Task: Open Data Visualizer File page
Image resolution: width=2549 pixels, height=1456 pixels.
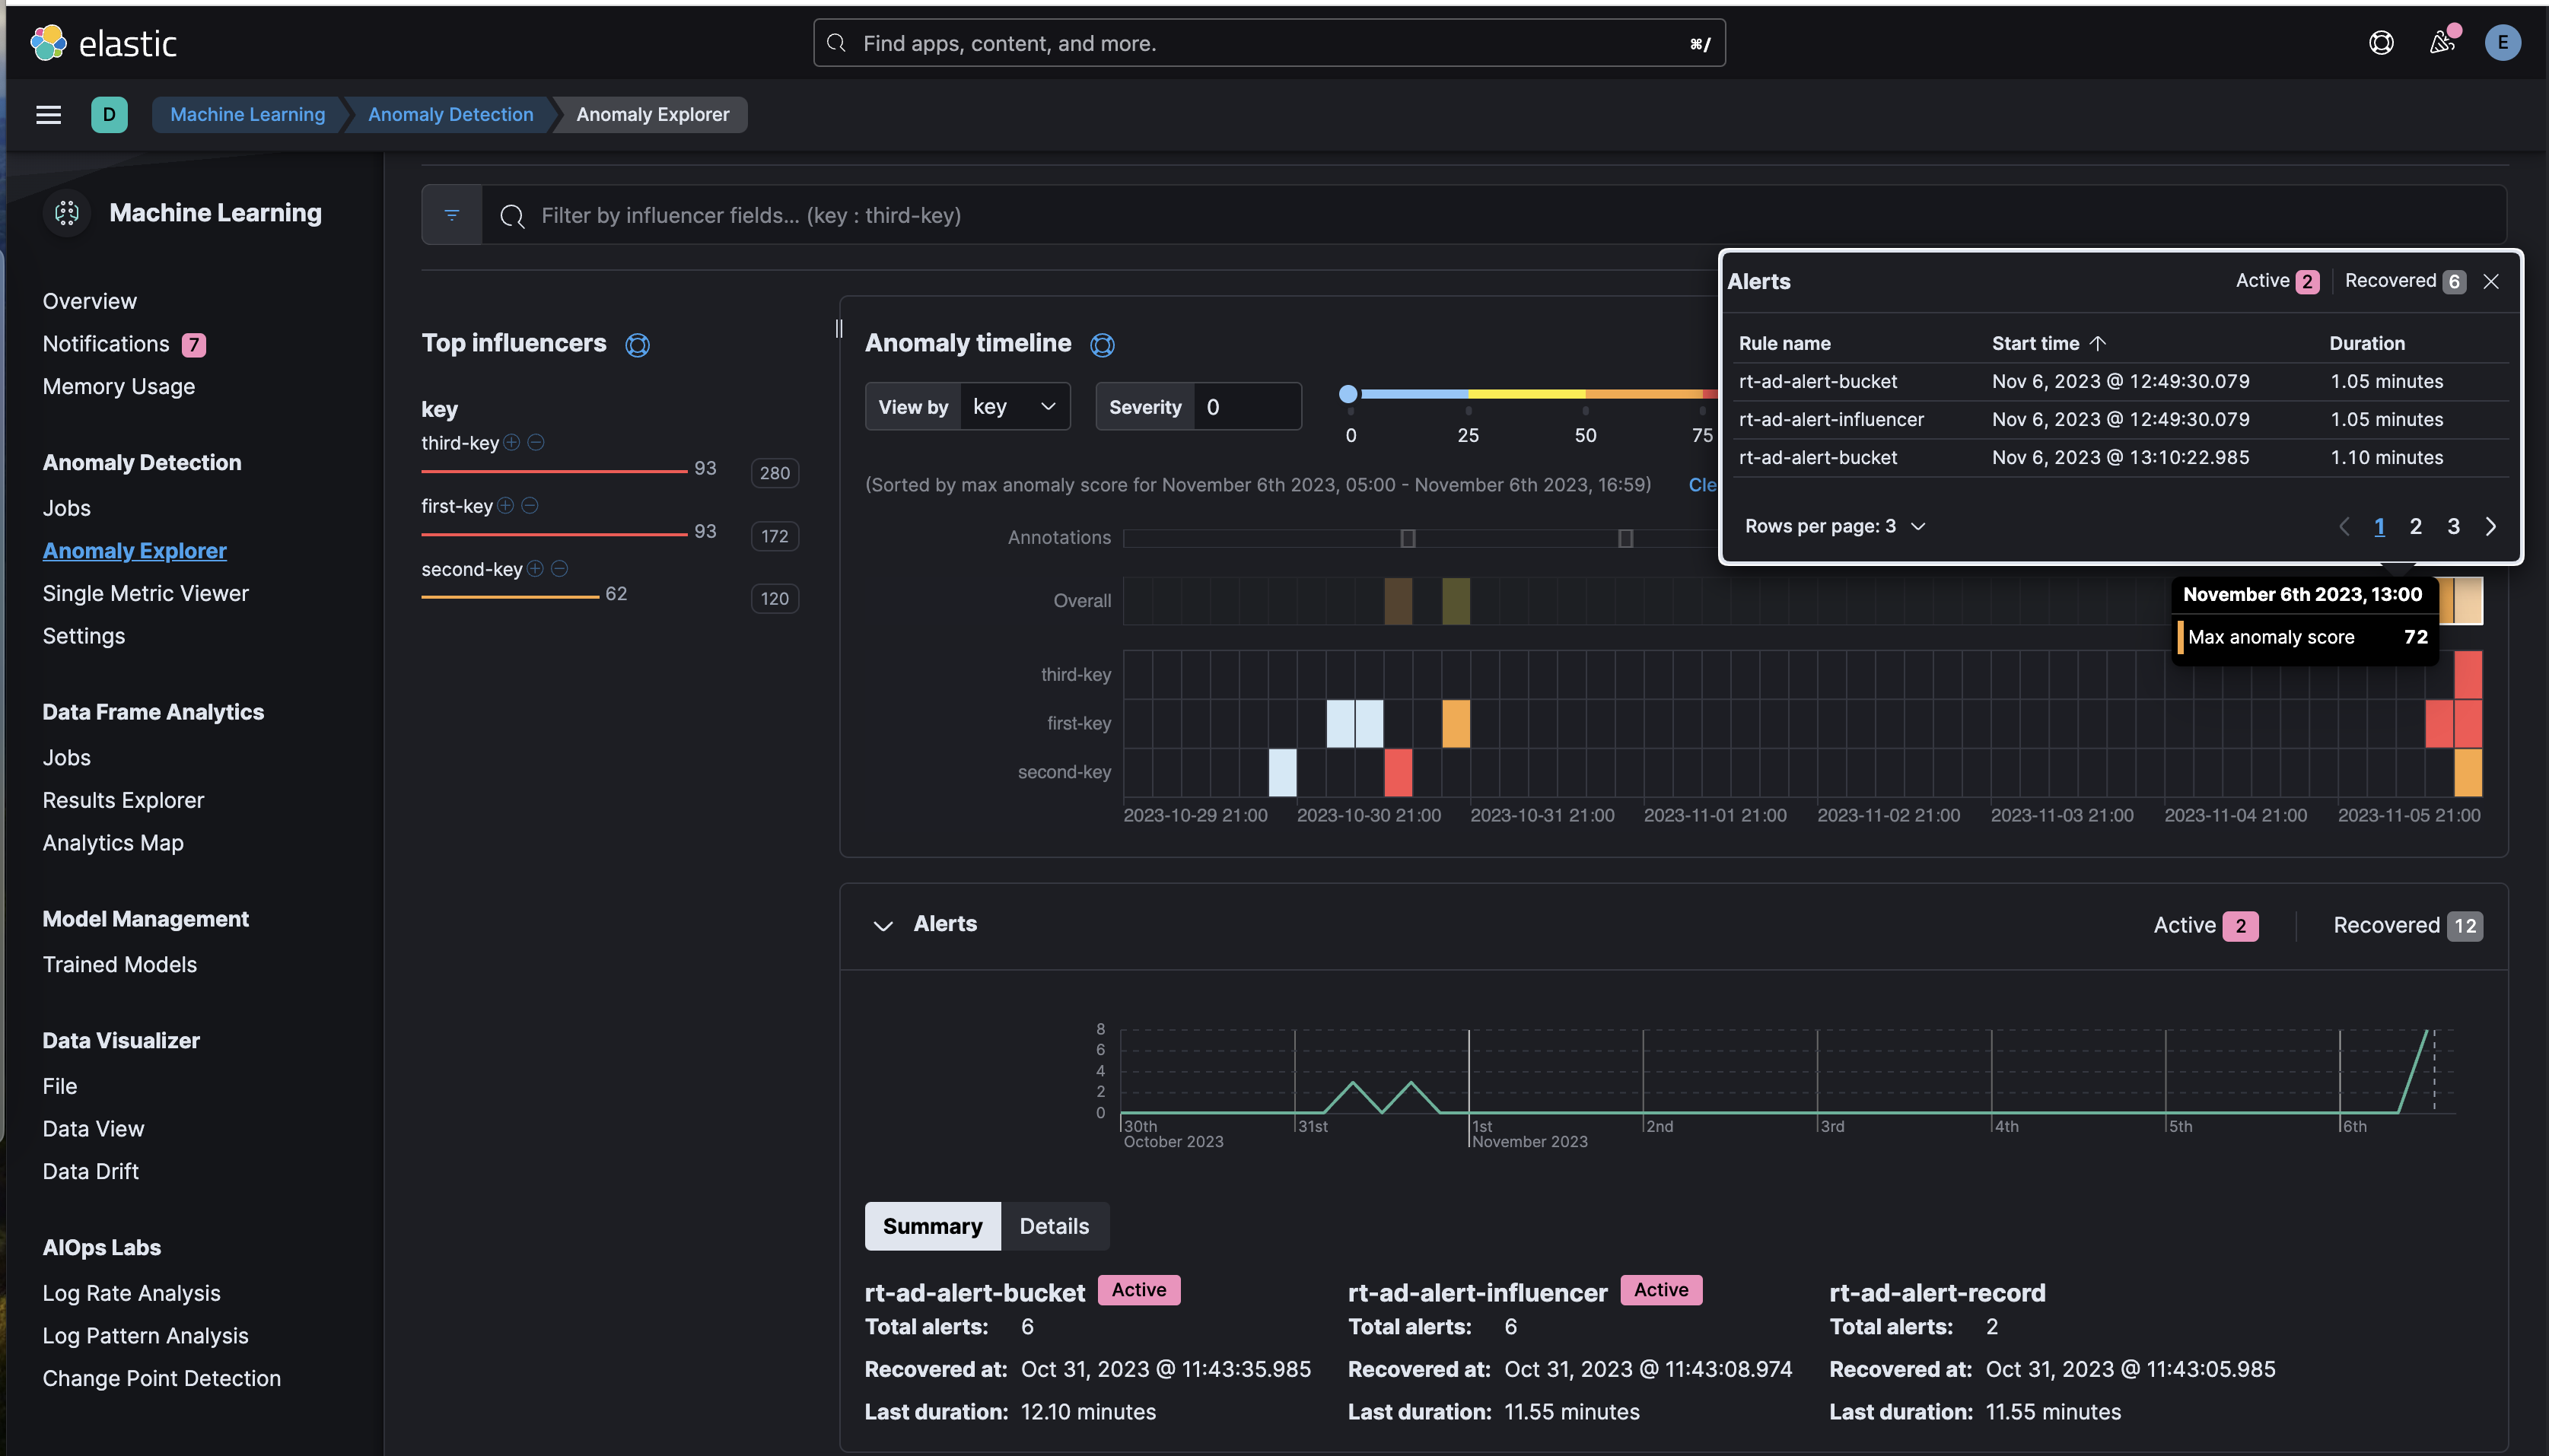Action: click(x=60, y=1086)
